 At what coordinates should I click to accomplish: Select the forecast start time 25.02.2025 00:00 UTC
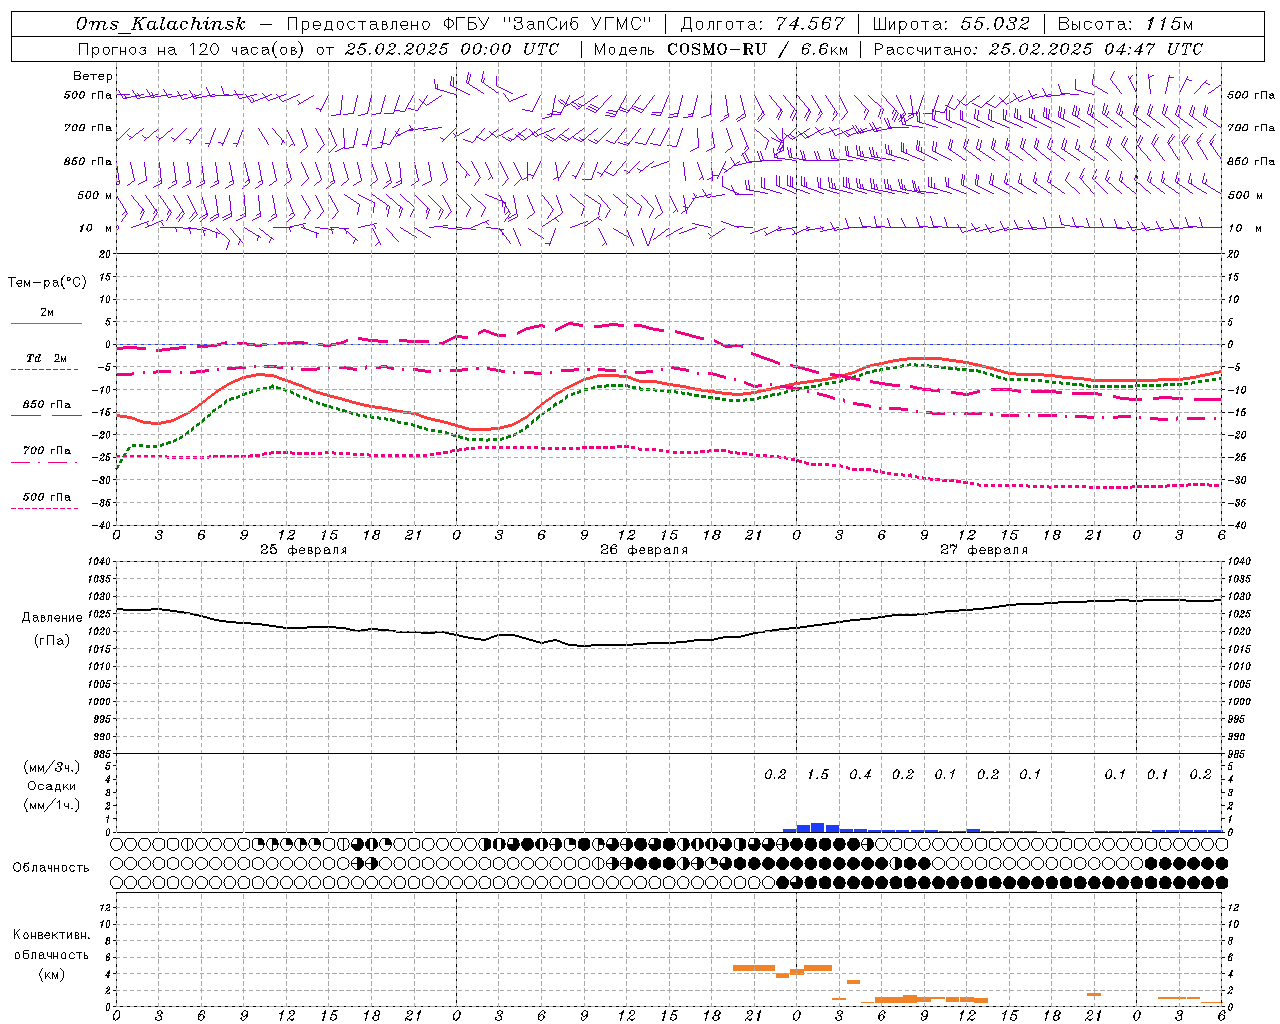452,49
